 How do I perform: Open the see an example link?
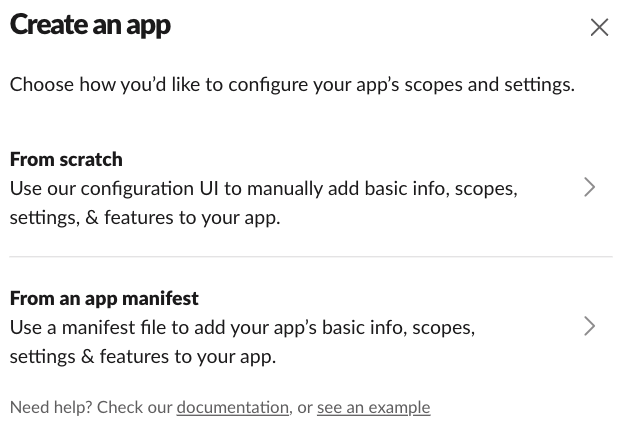[x=374, y=407]
